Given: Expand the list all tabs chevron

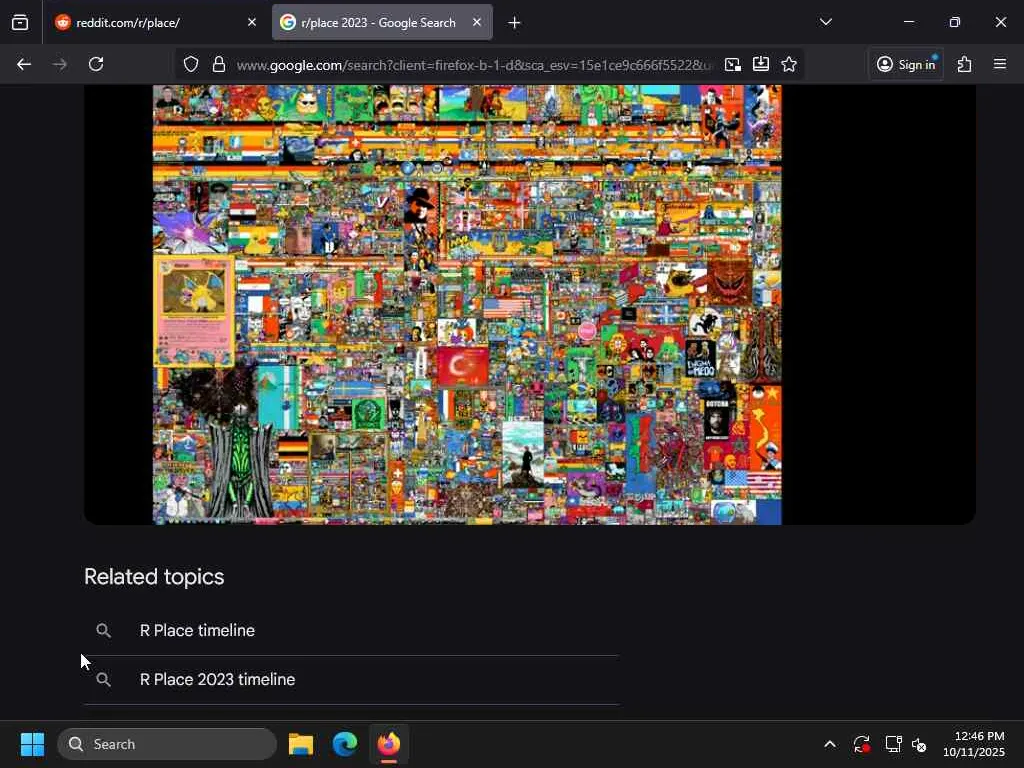Looking at the screenshot, I should [825, 22].
